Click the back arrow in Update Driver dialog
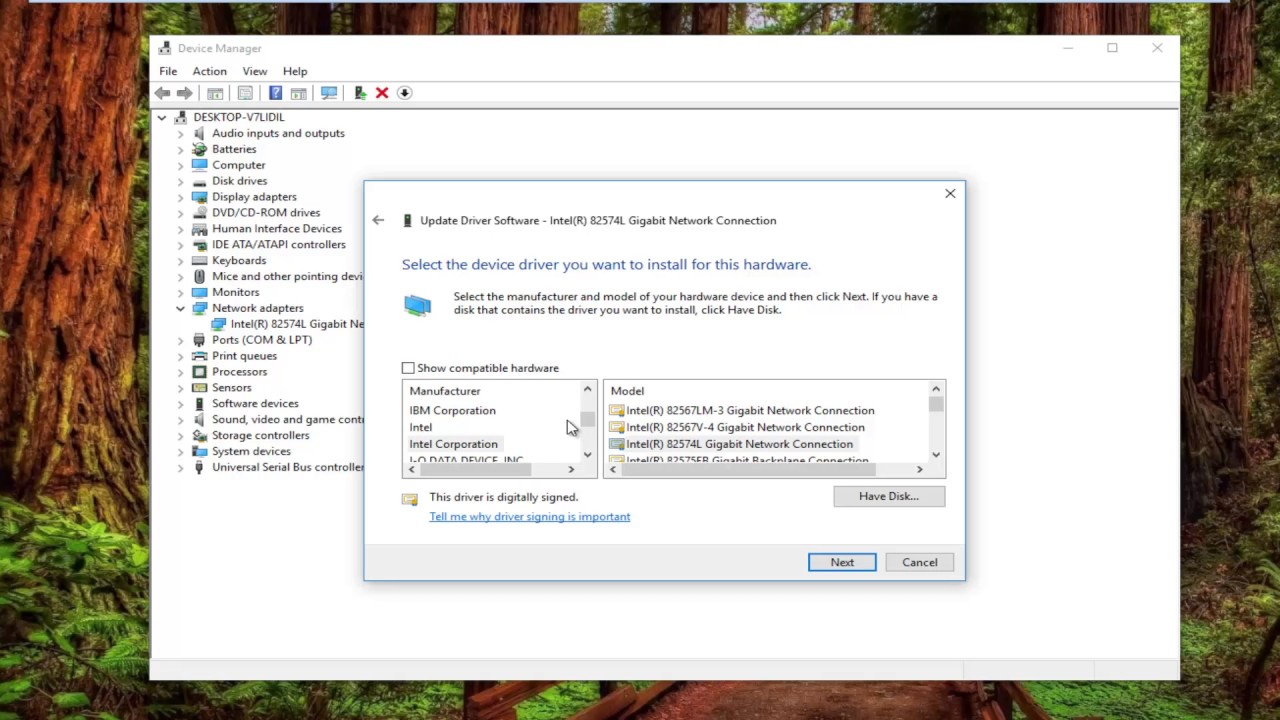This screenshot has width=1280, height=720. [378, 220]
